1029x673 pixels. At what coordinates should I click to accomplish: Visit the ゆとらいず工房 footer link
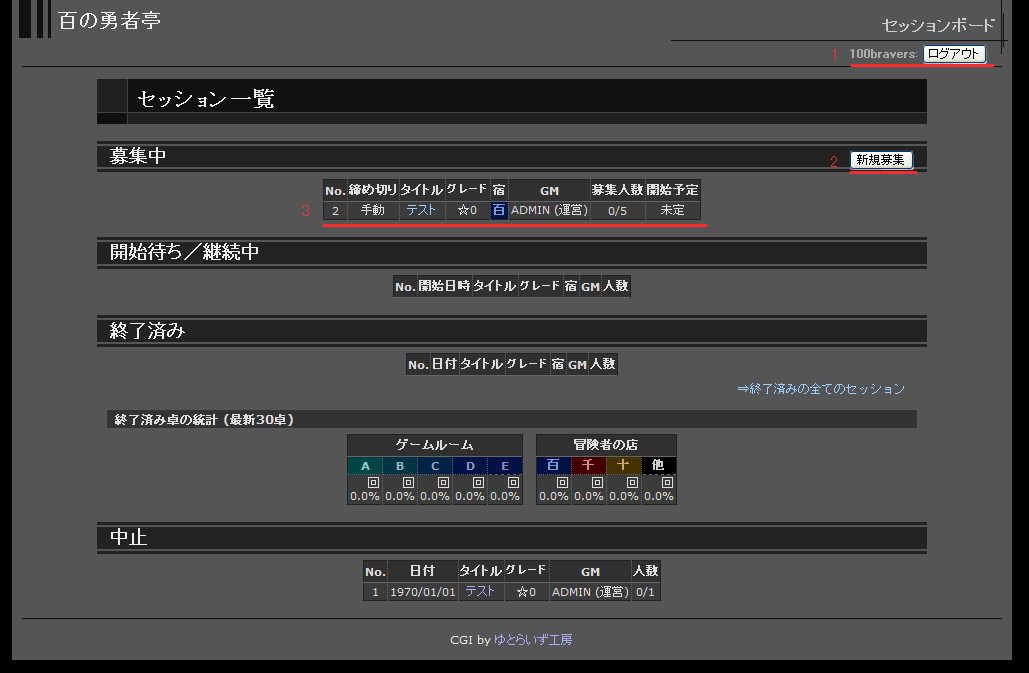533,640
